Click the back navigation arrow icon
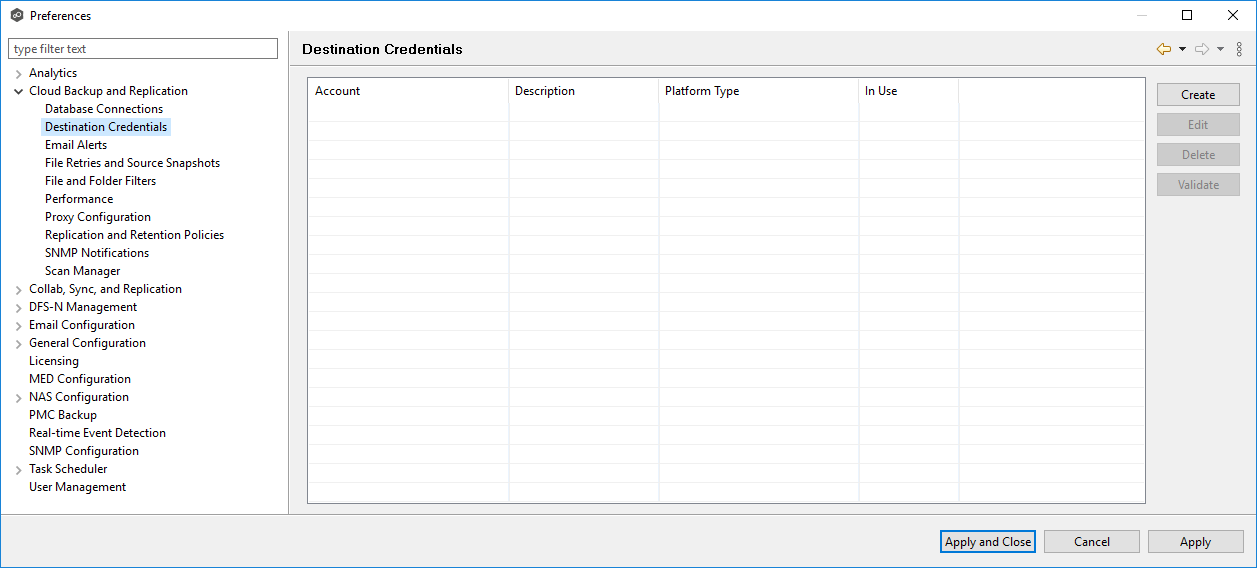The height and width of the screenshot is (568, 1257). pyautogui.click(x=1163, y=49)
